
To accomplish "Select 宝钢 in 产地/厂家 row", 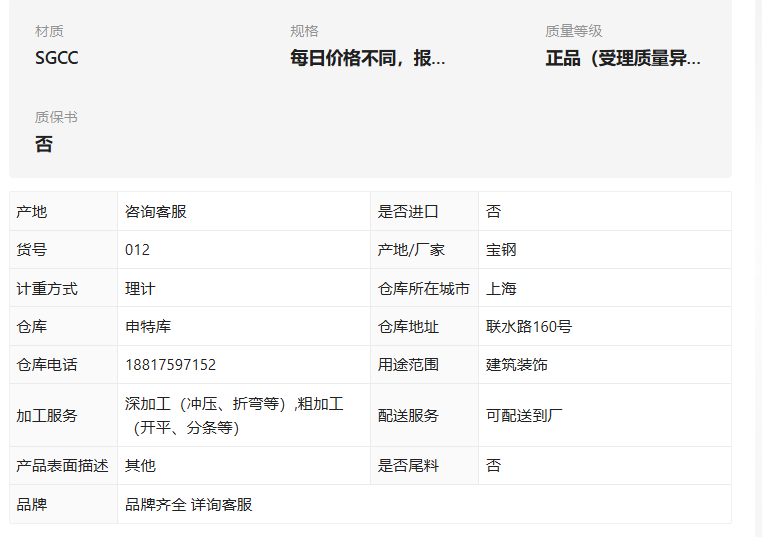I will tap(501, 250).
